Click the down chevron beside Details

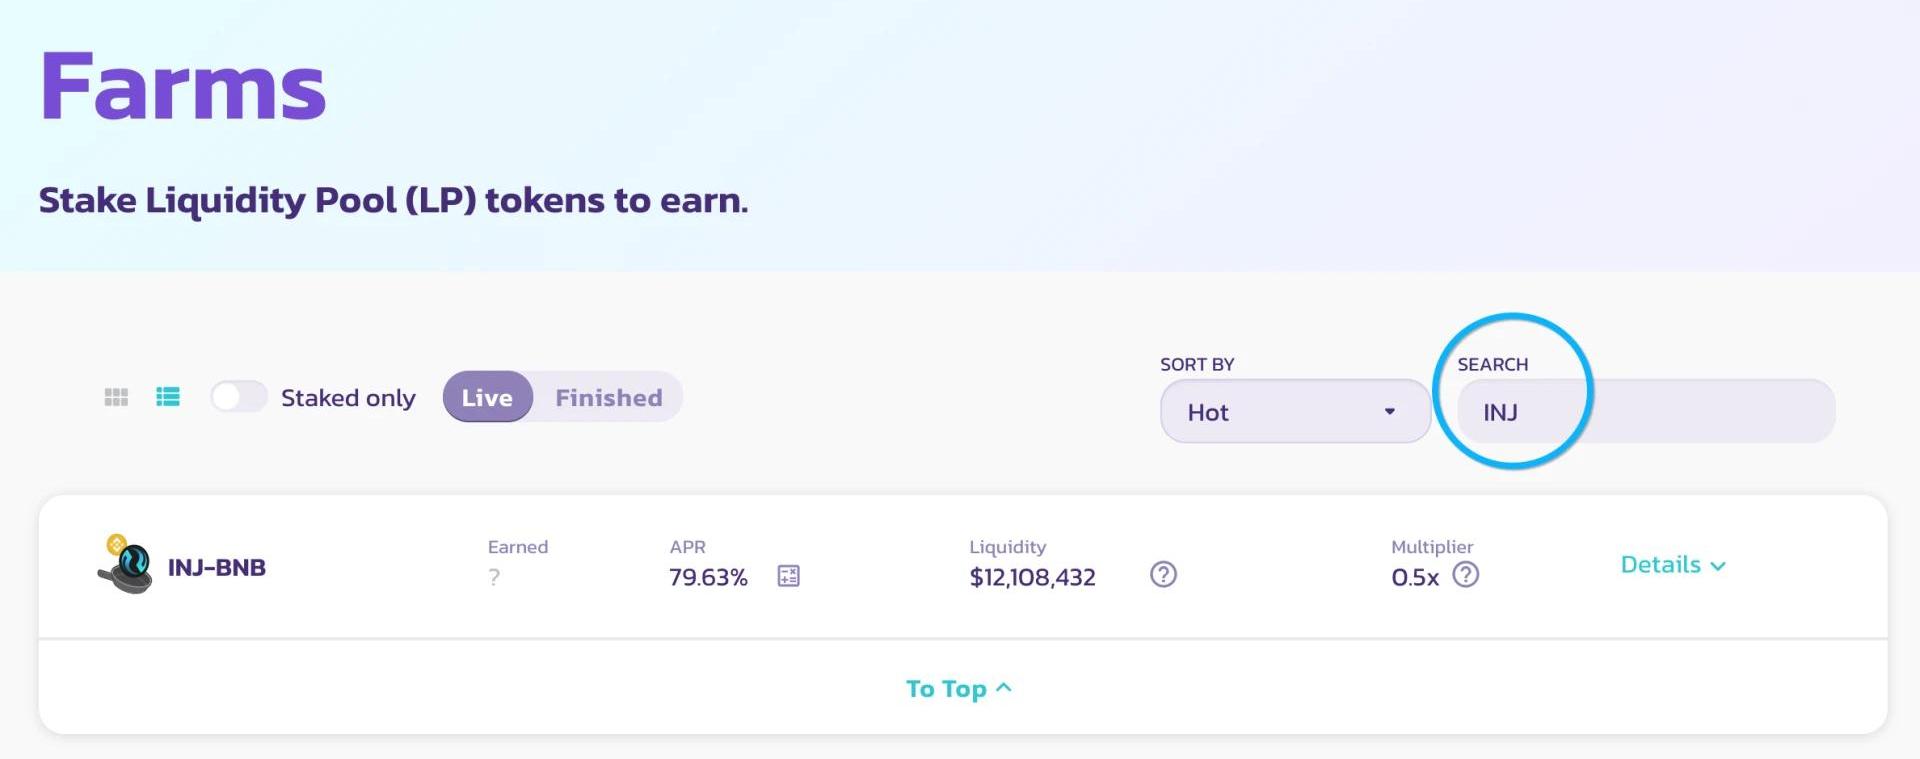(x=1718, y=566)
